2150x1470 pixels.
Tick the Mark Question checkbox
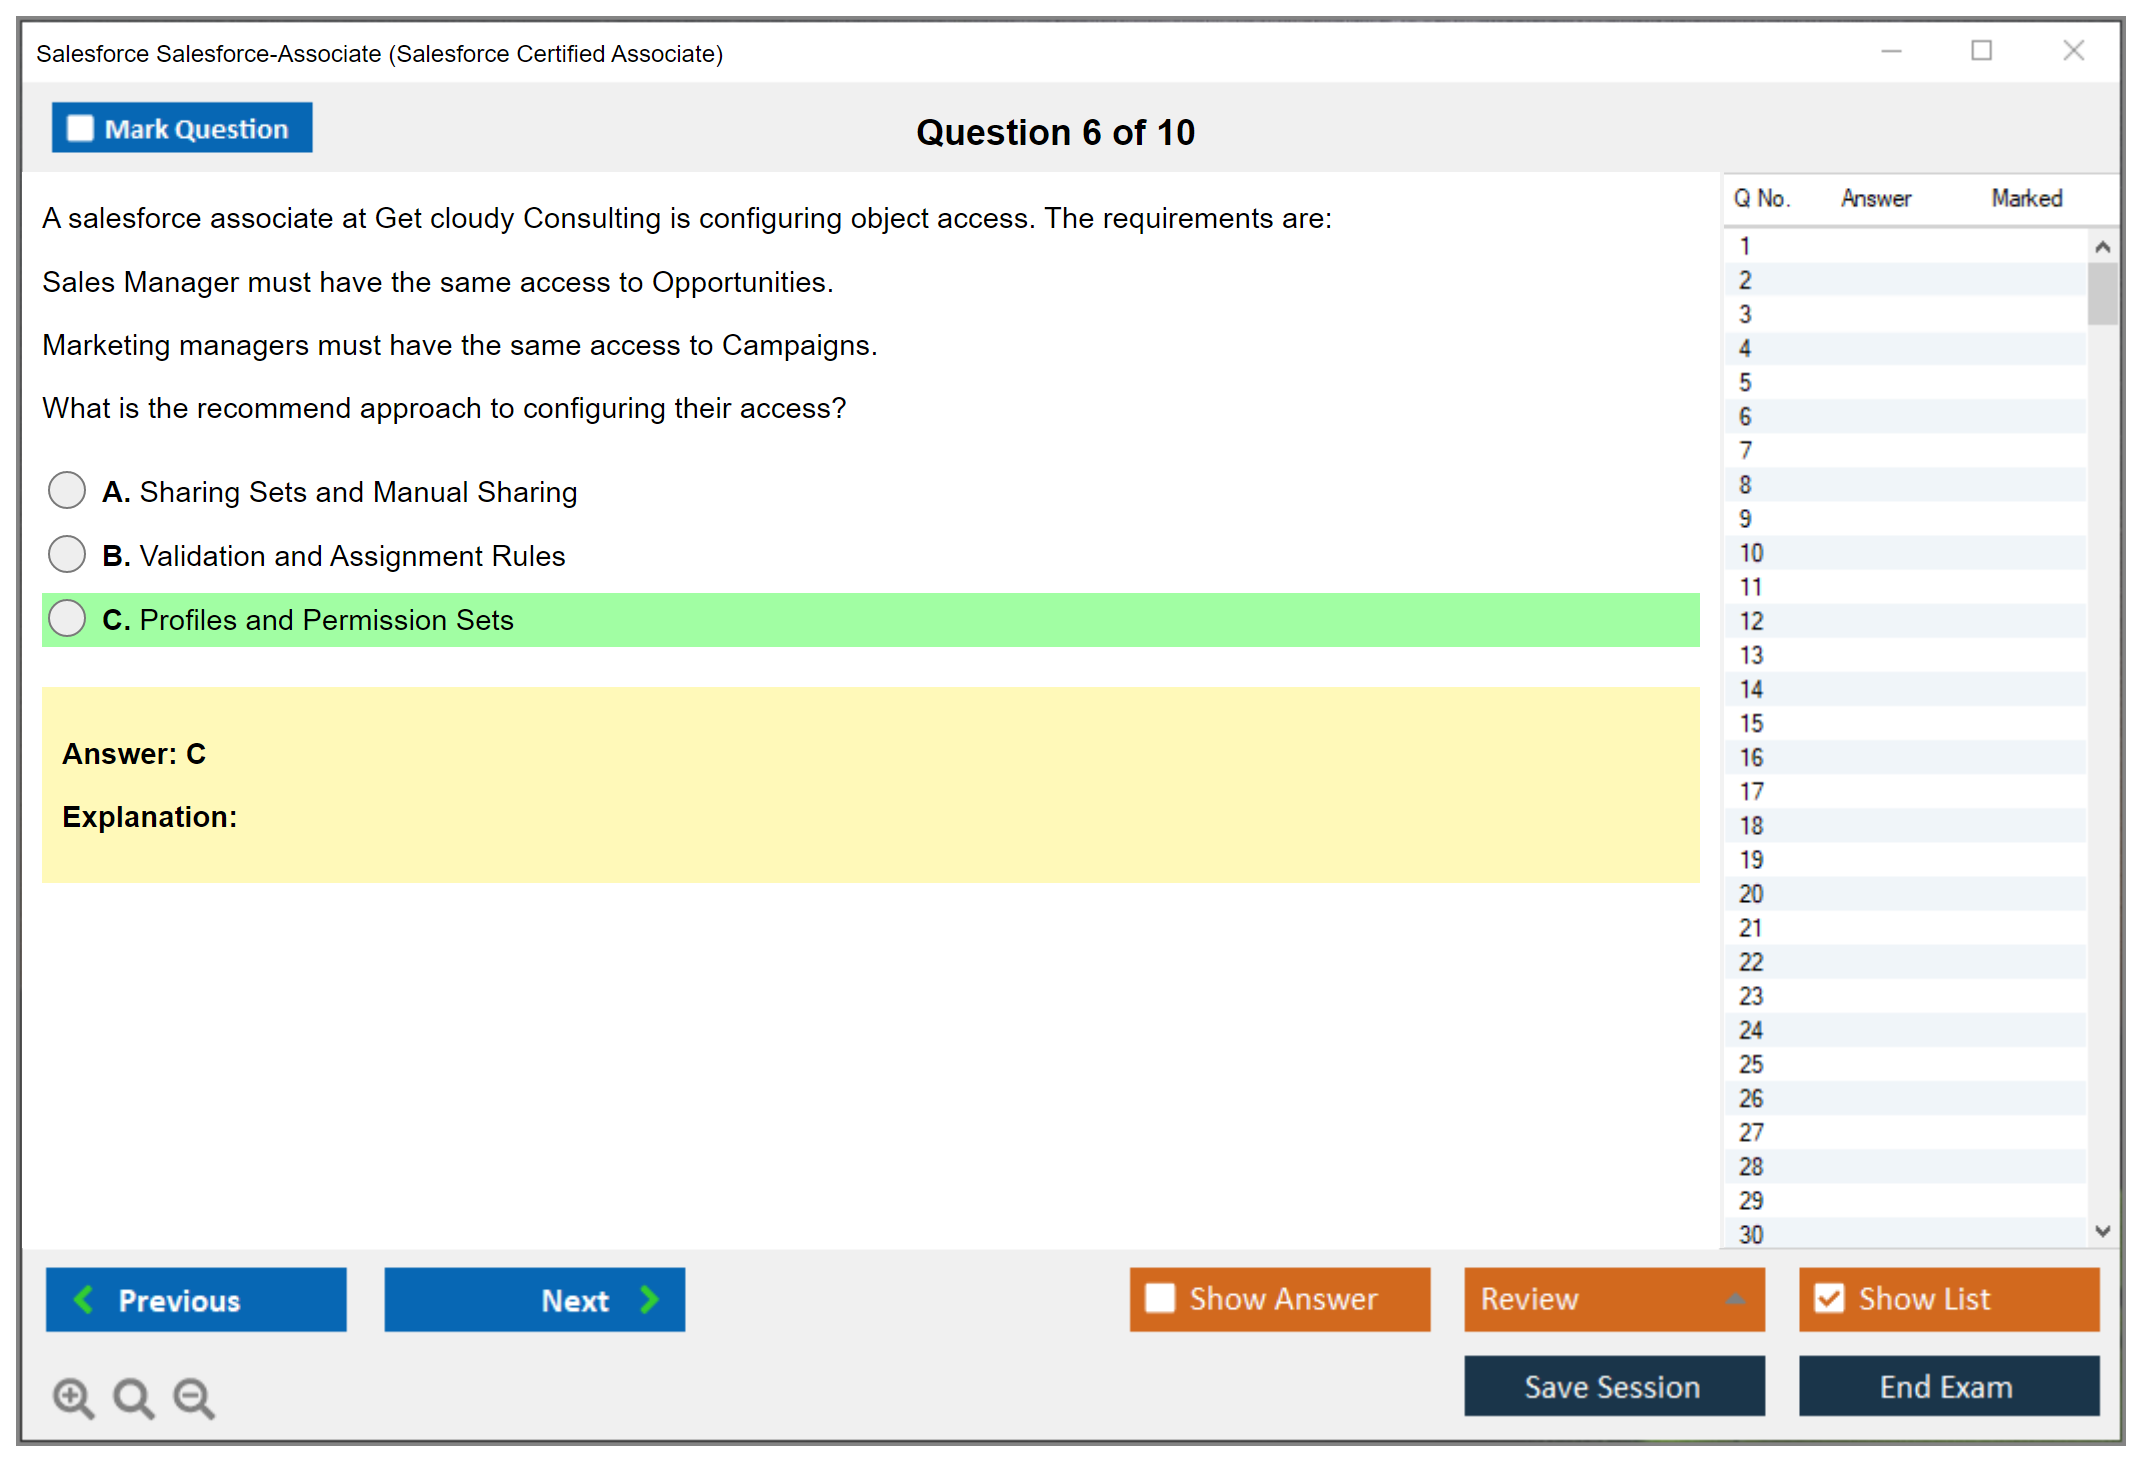(80, 128)
